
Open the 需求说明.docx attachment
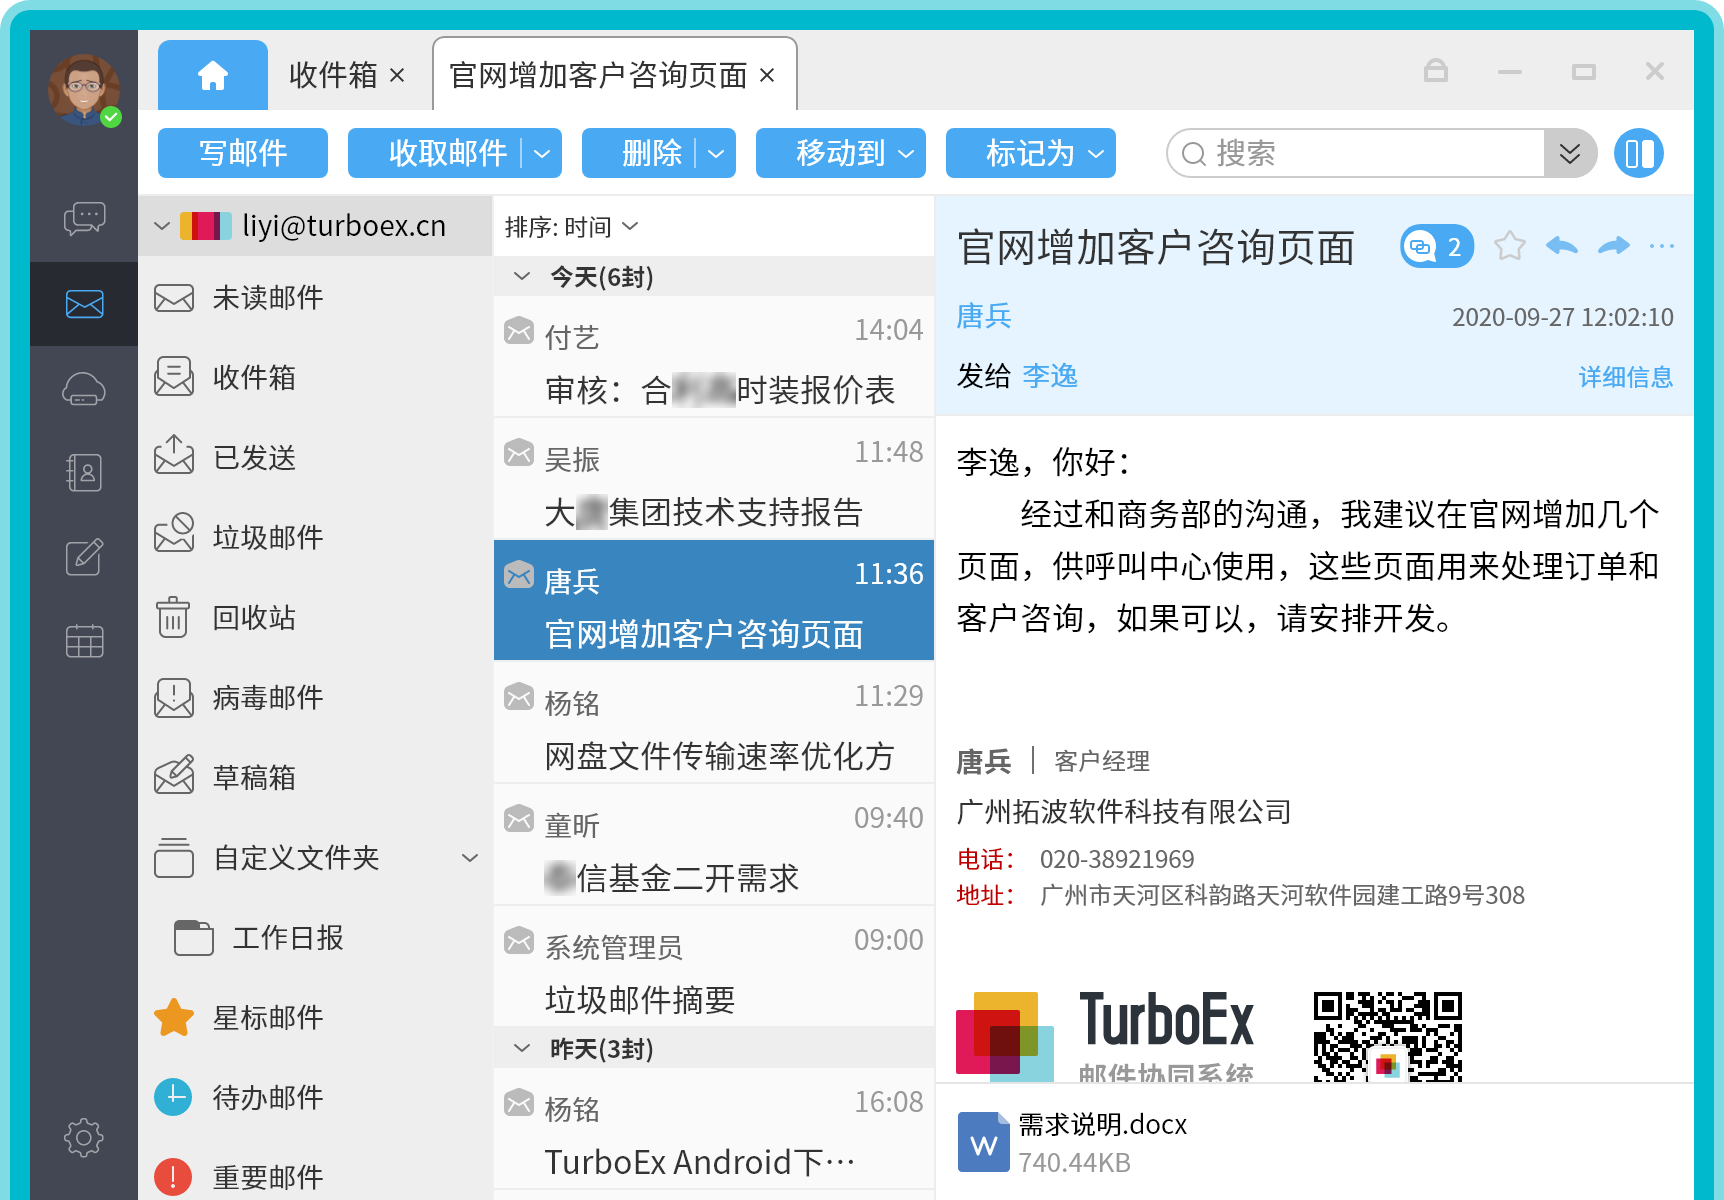tap(1100, 1141)
